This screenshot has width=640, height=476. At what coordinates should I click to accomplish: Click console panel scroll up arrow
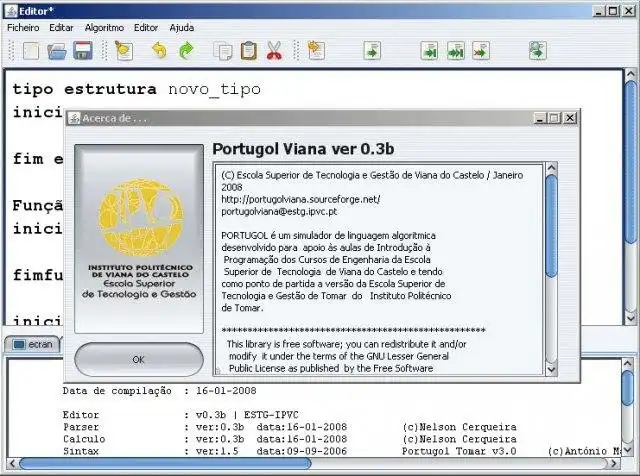628,363
